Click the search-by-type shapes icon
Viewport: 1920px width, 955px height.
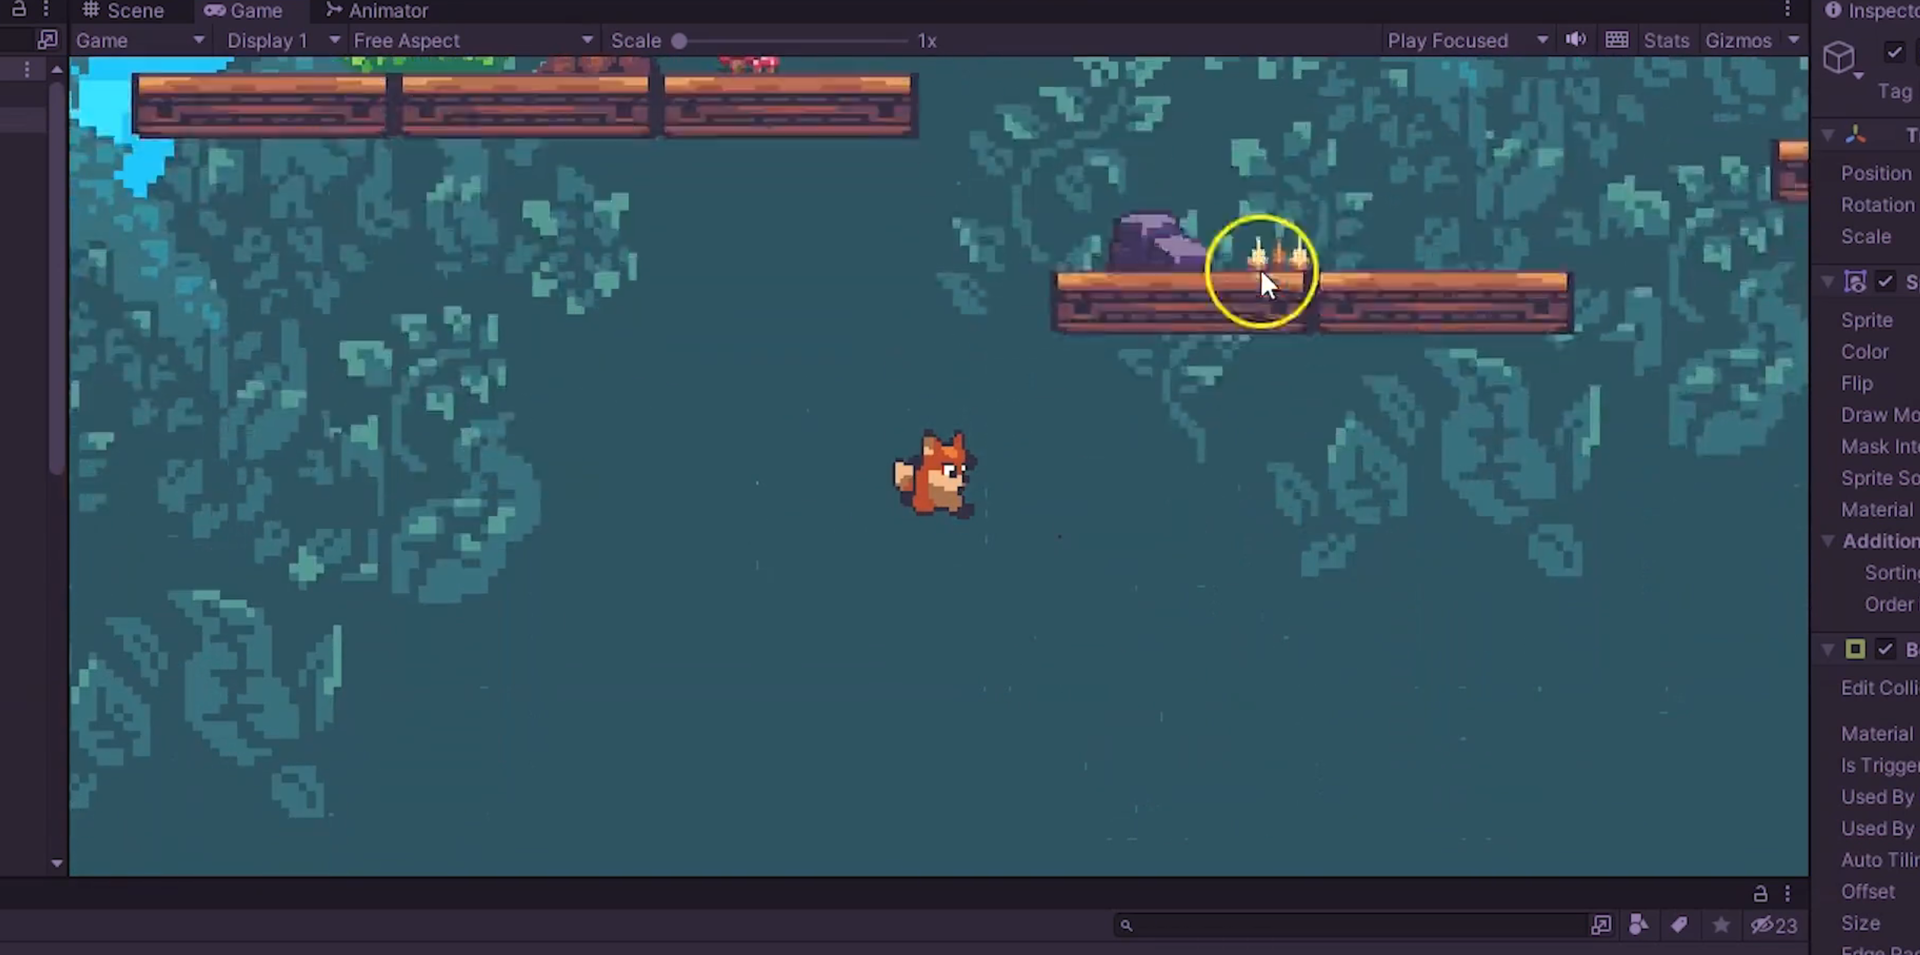tap(1639, 925)
